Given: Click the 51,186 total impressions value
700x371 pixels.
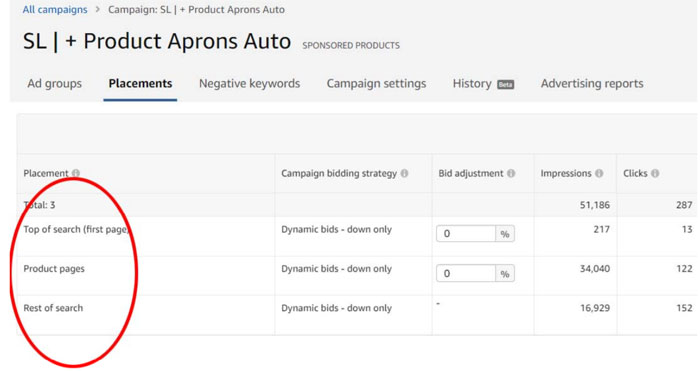Looking at the screenshot, I should coord(595,205).
